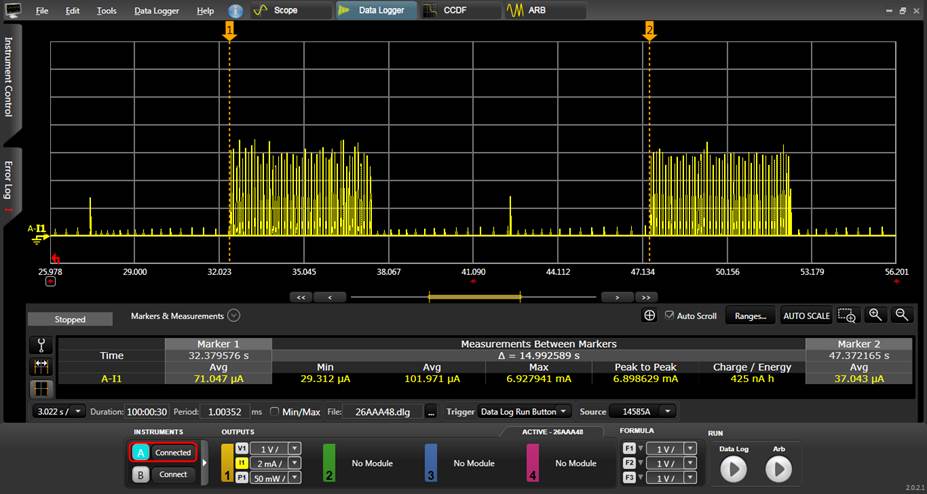927x494 pixels.
Task: Select the blue output 3 color block
Action: [431, 464]
